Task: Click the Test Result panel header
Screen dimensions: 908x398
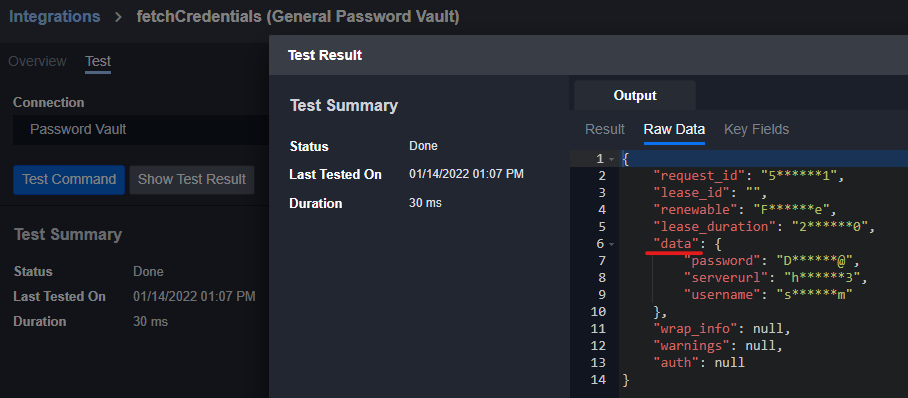Action: [x=588, y=55]
